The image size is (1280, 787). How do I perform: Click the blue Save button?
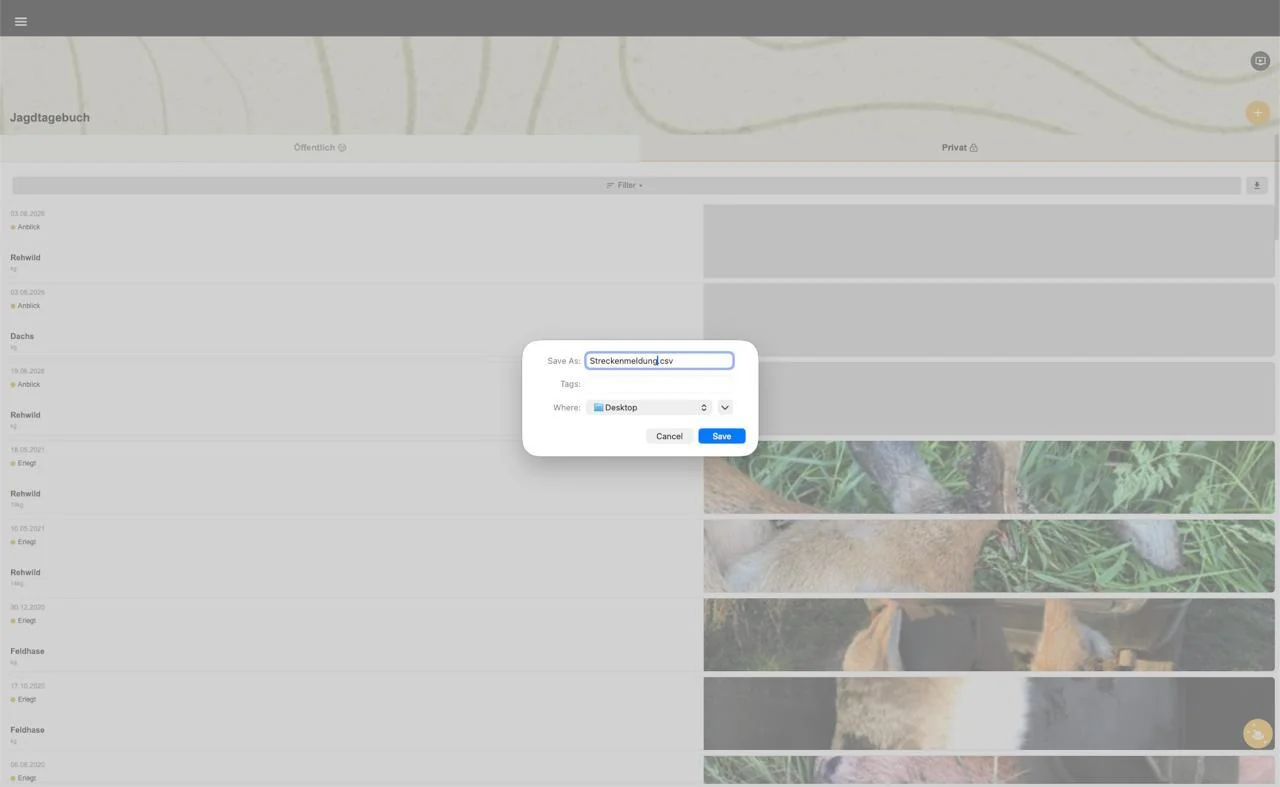(722, 436)
